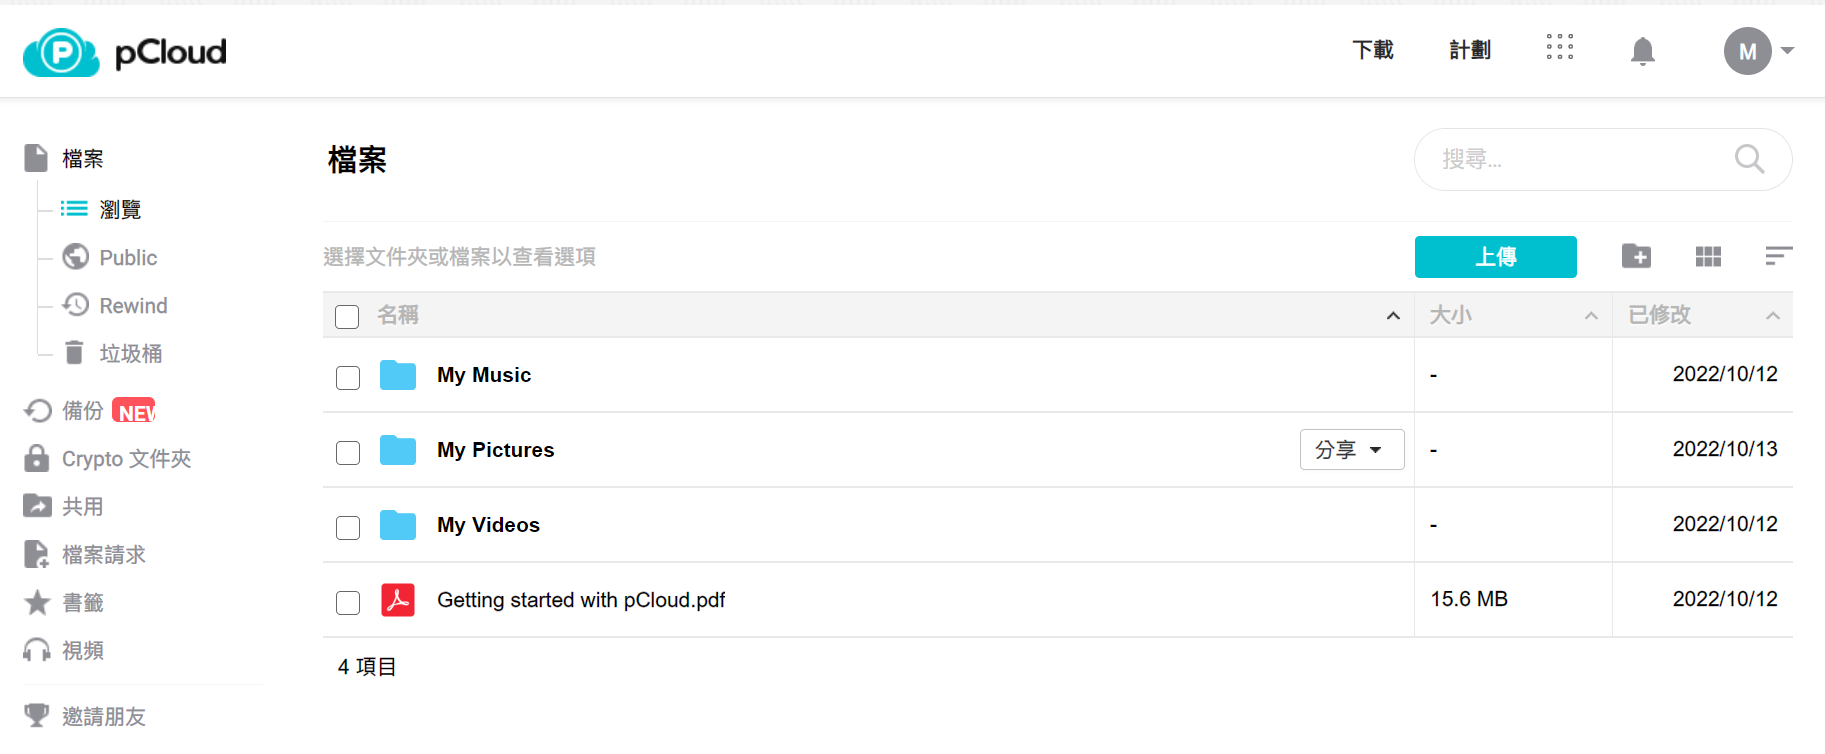Switch to grid view layout icon

(x=1708, y=257)
